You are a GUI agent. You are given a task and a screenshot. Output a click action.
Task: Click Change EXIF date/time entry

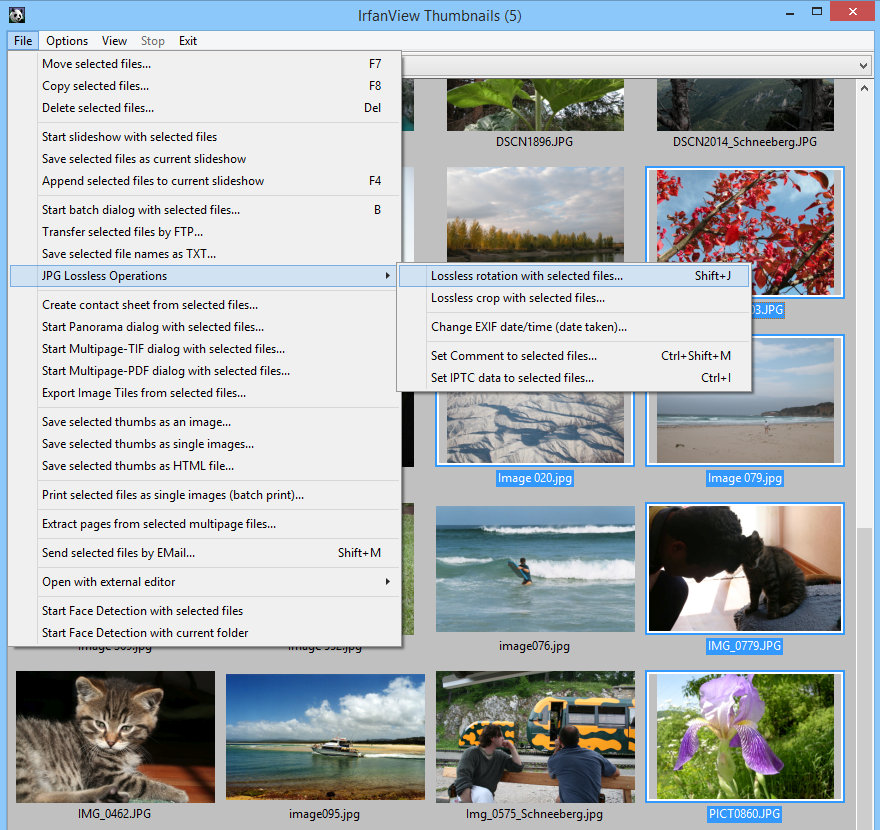528,327
